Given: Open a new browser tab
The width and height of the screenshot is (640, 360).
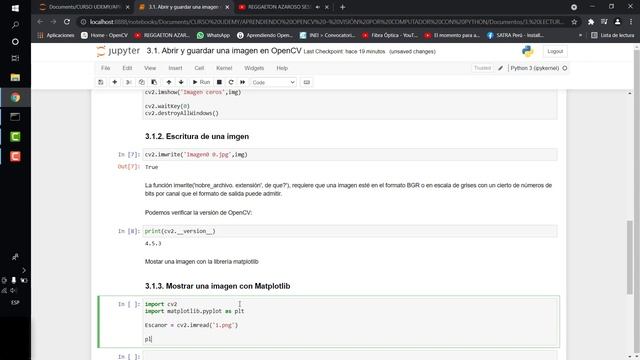Looking at the screenshot, I should click(x=342, y=7).
